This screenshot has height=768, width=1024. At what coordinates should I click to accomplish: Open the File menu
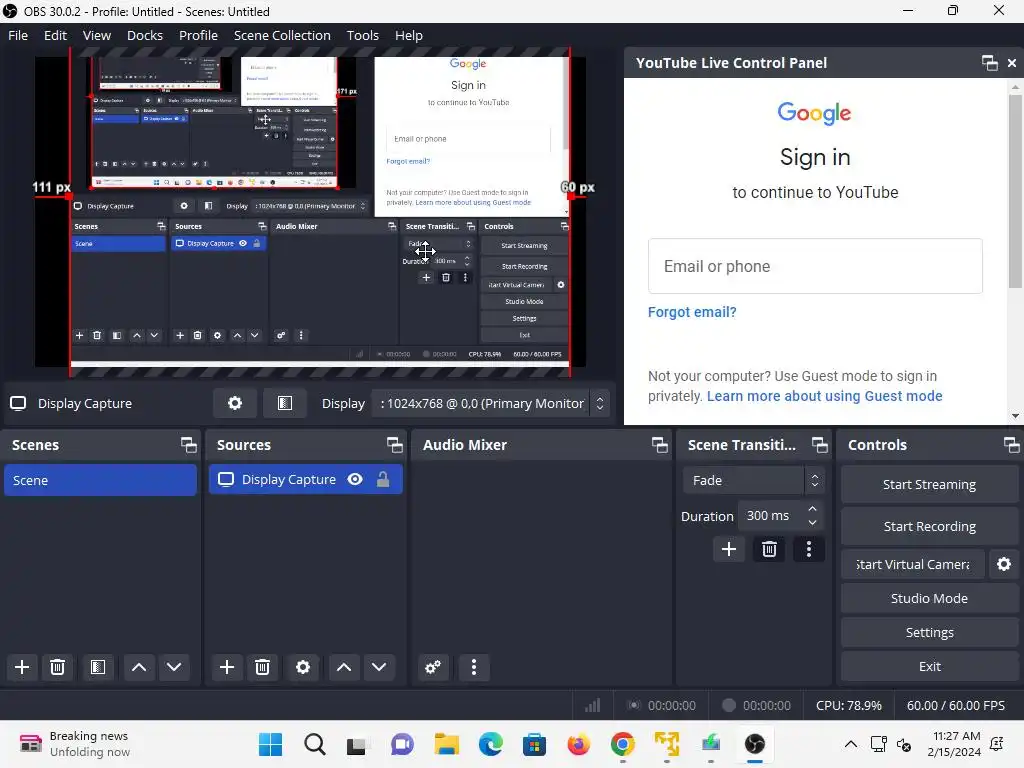click(x=18, y=35)
